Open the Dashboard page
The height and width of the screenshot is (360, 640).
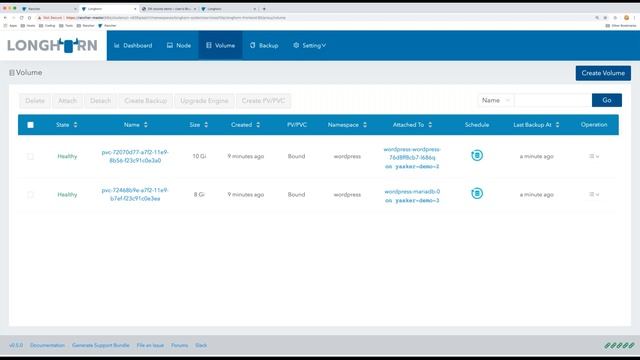[x=133, y=45]
